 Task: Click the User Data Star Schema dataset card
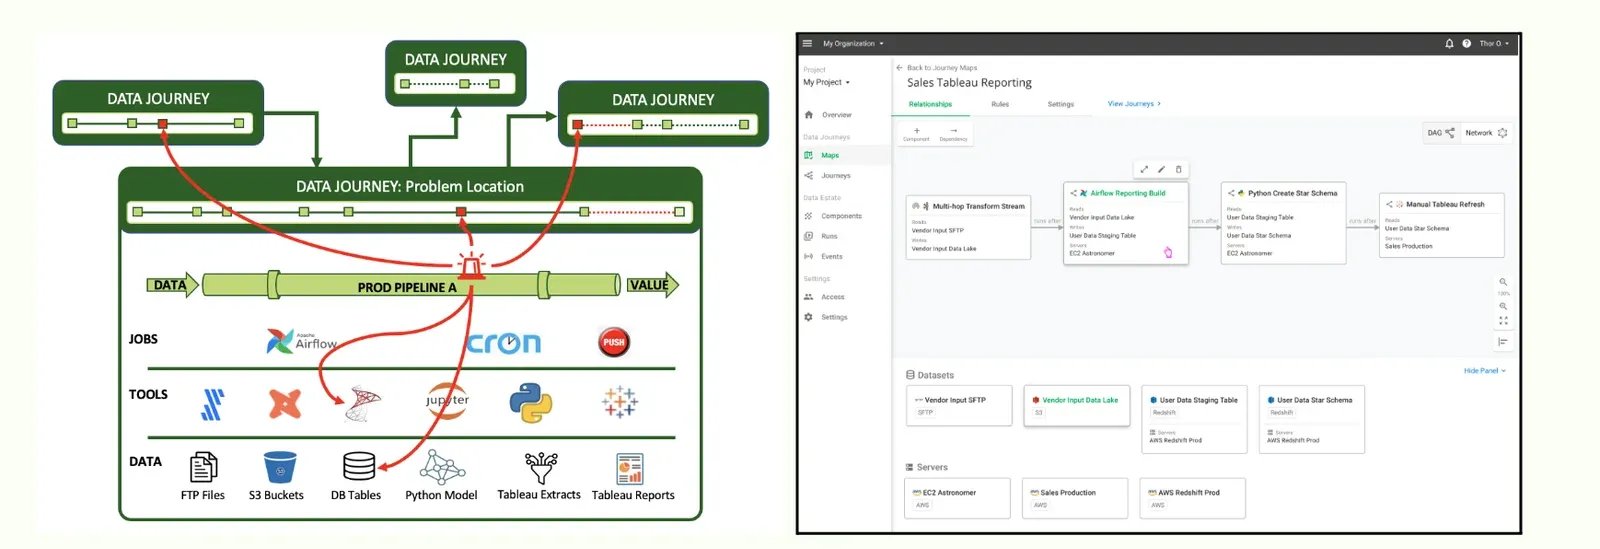point(1311,420)
